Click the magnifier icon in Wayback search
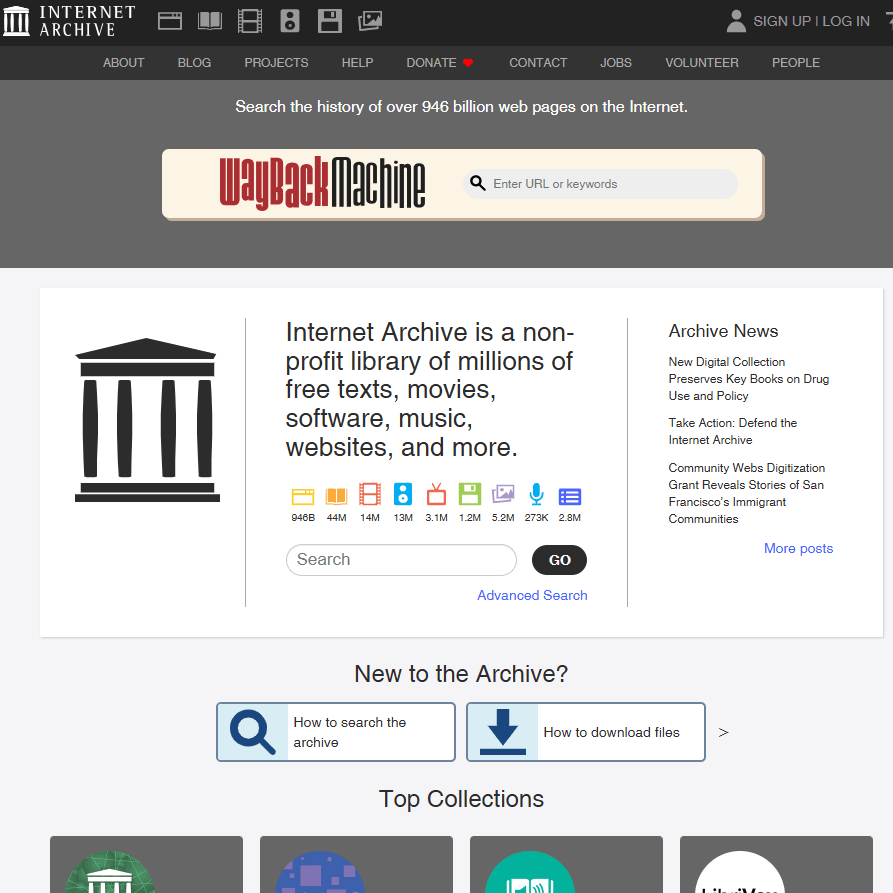This screenshot has width=893, height=893. [478, 183]
